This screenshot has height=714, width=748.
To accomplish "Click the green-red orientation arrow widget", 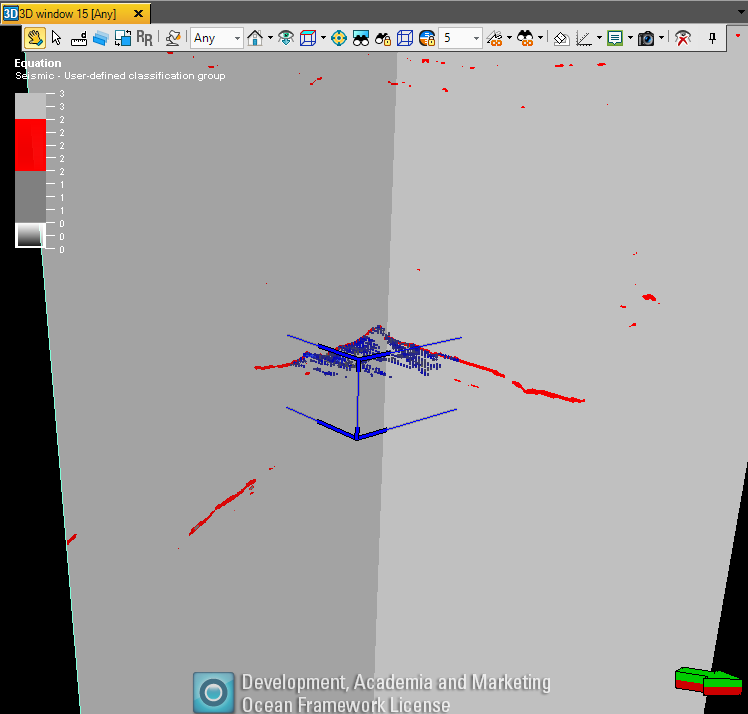I will [708, 681].
